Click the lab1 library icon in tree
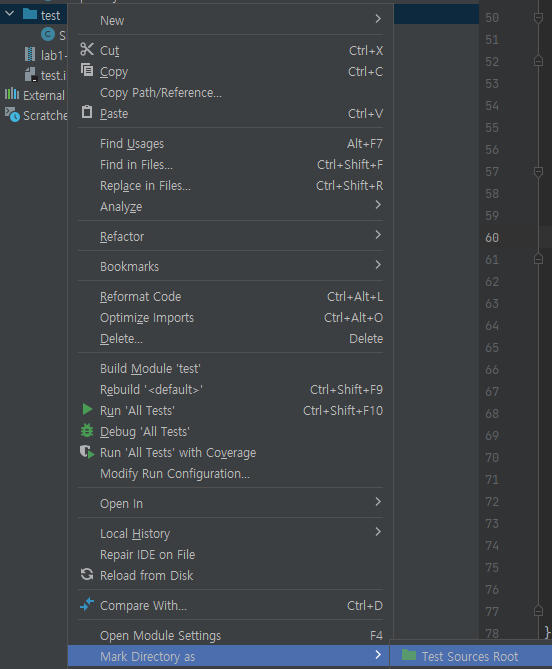552x669 pixels. 30,54
